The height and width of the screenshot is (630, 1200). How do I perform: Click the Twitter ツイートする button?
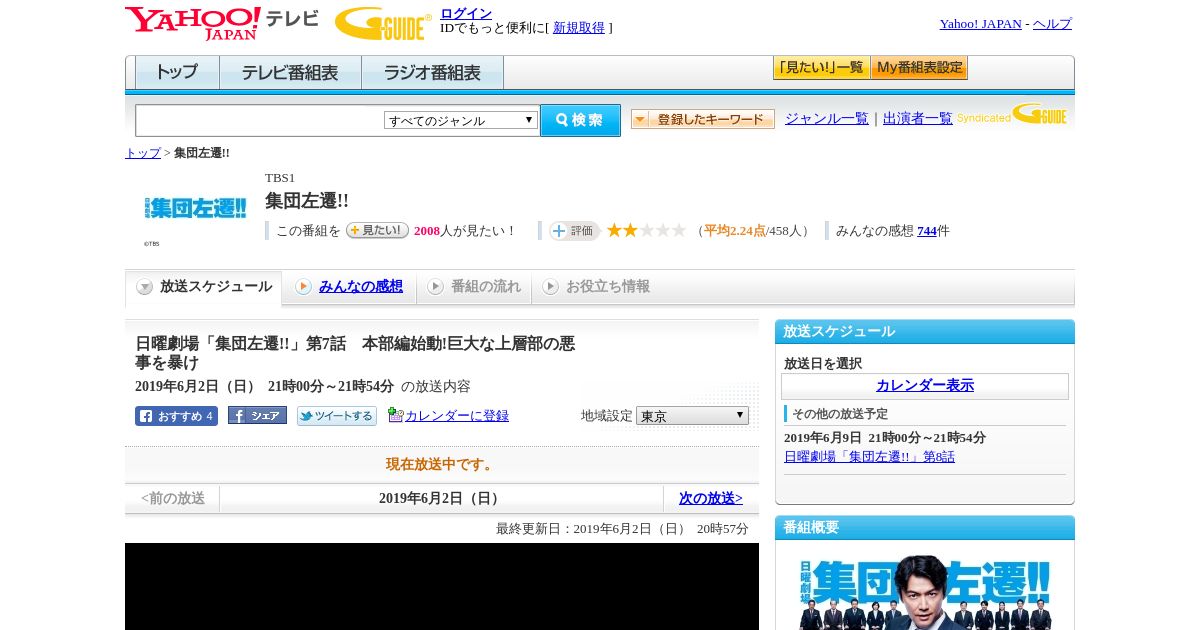[337, 416]
